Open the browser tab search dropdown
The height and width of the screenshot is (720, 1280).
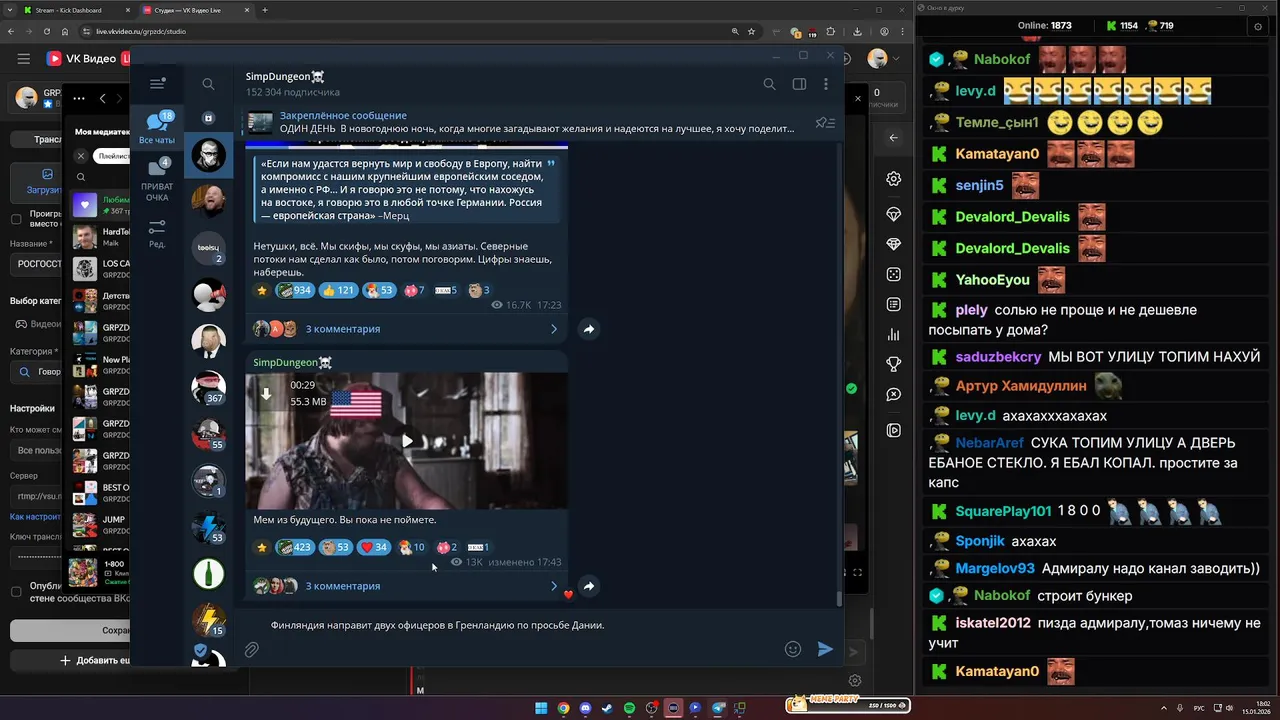point(11,10)
